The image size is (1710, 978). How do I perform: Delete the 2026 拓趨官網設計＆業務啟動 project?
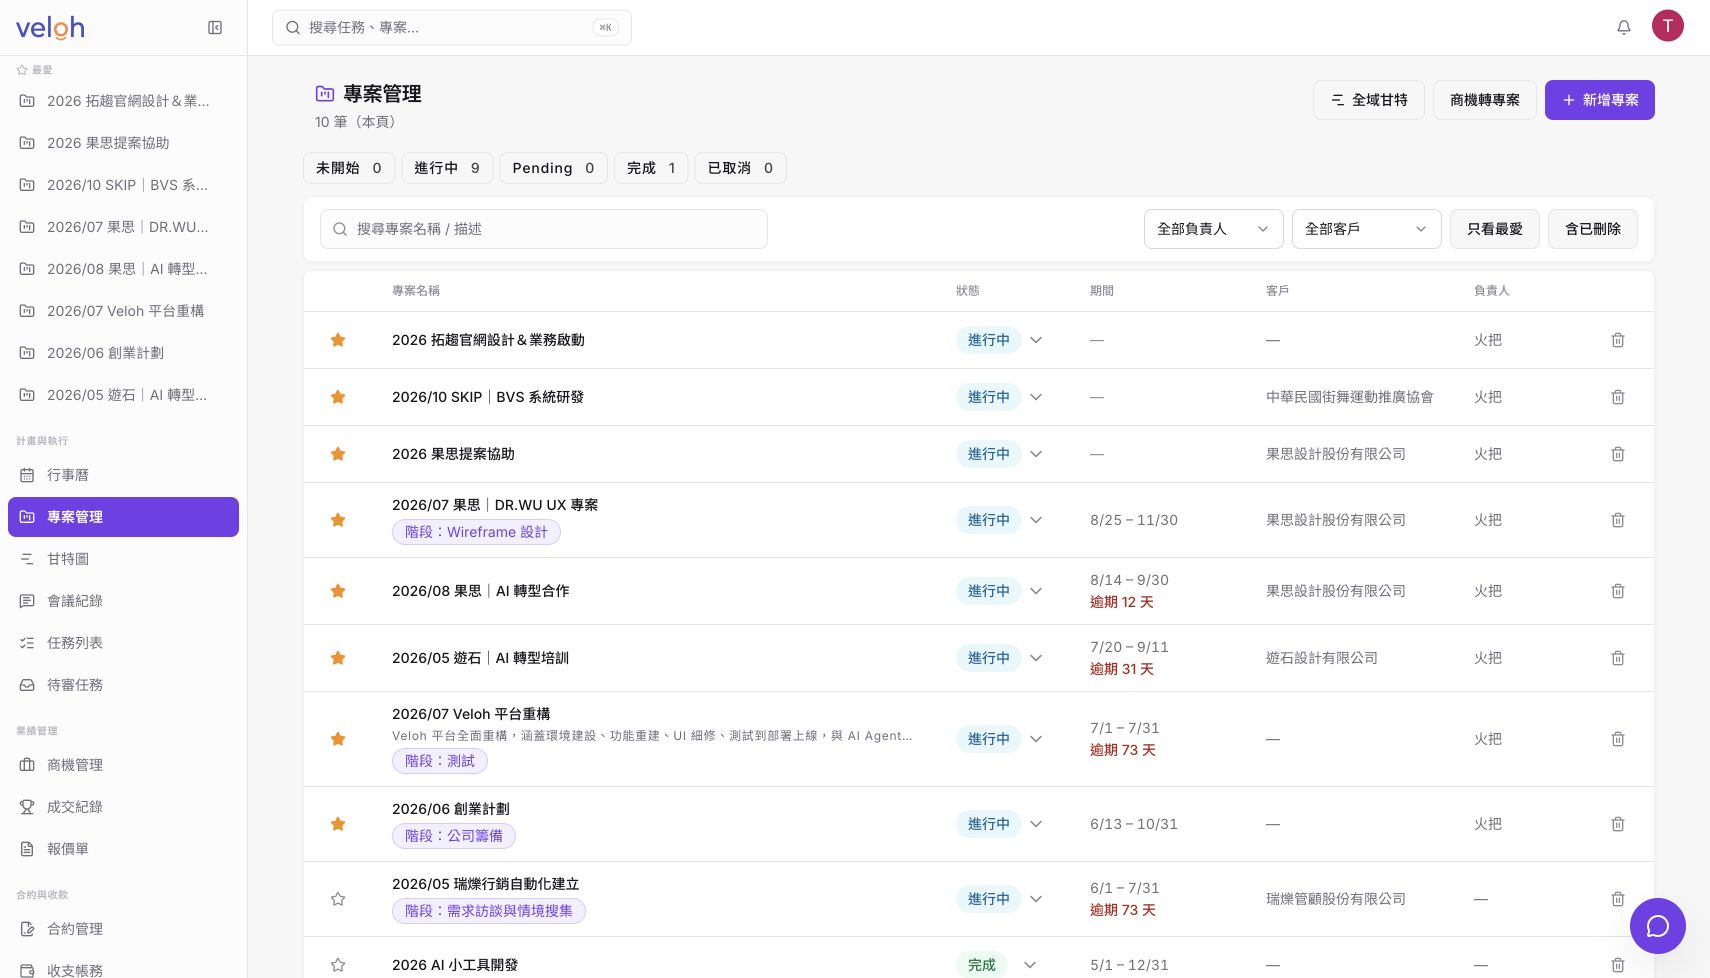pos(1618,340)
